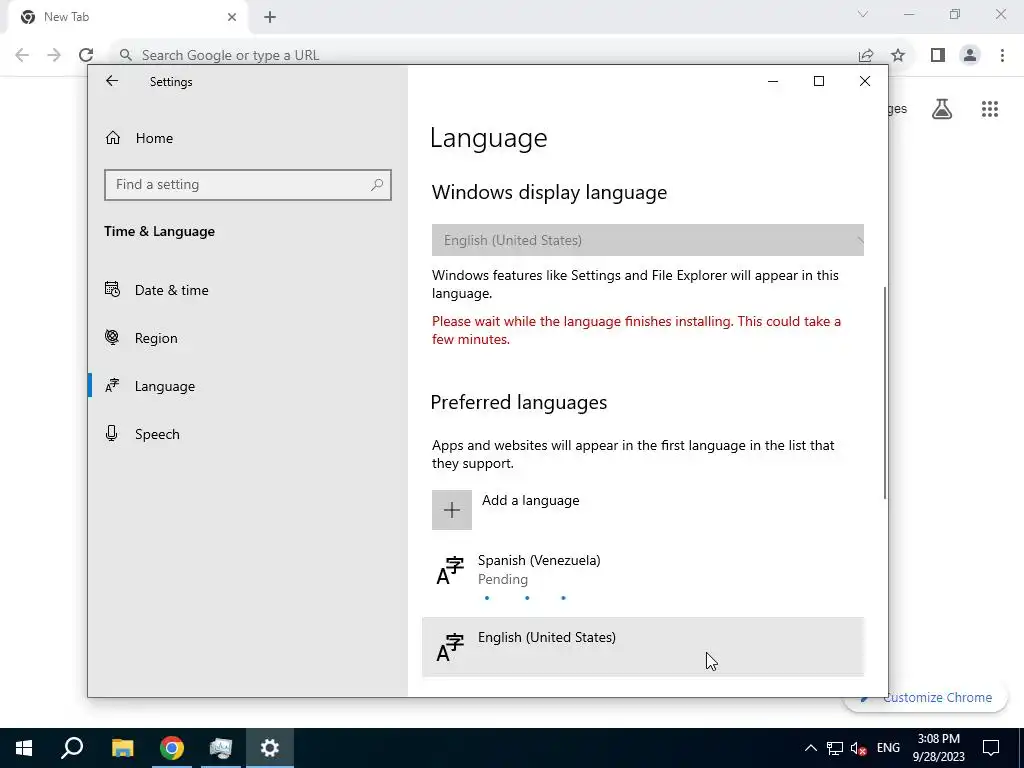This screenshot has width=1024, height=768.
Task: Open Region settings
Action: click(x=156, y=338)
